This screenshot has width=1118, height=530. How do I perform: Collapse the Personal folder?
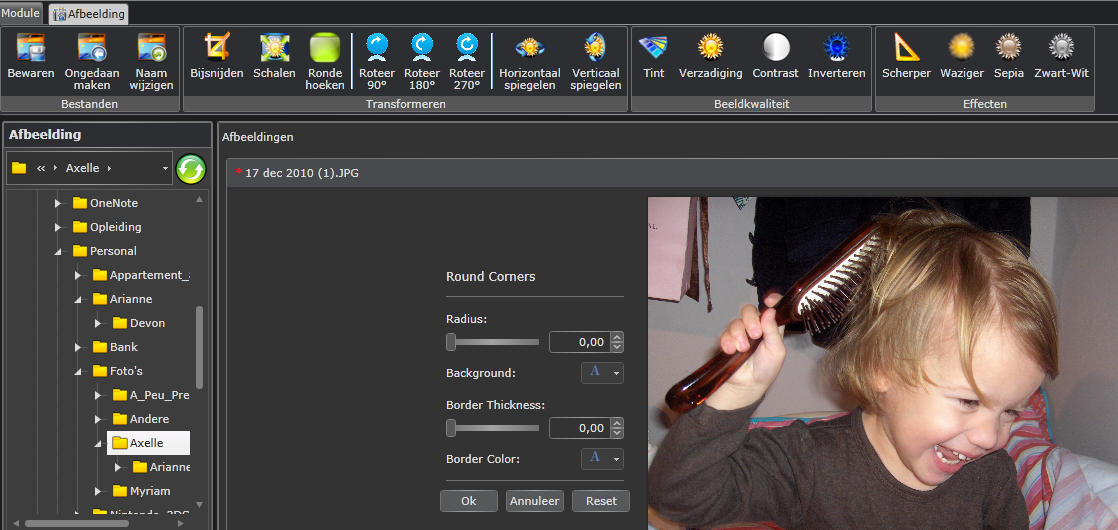[x=58, y=252]
